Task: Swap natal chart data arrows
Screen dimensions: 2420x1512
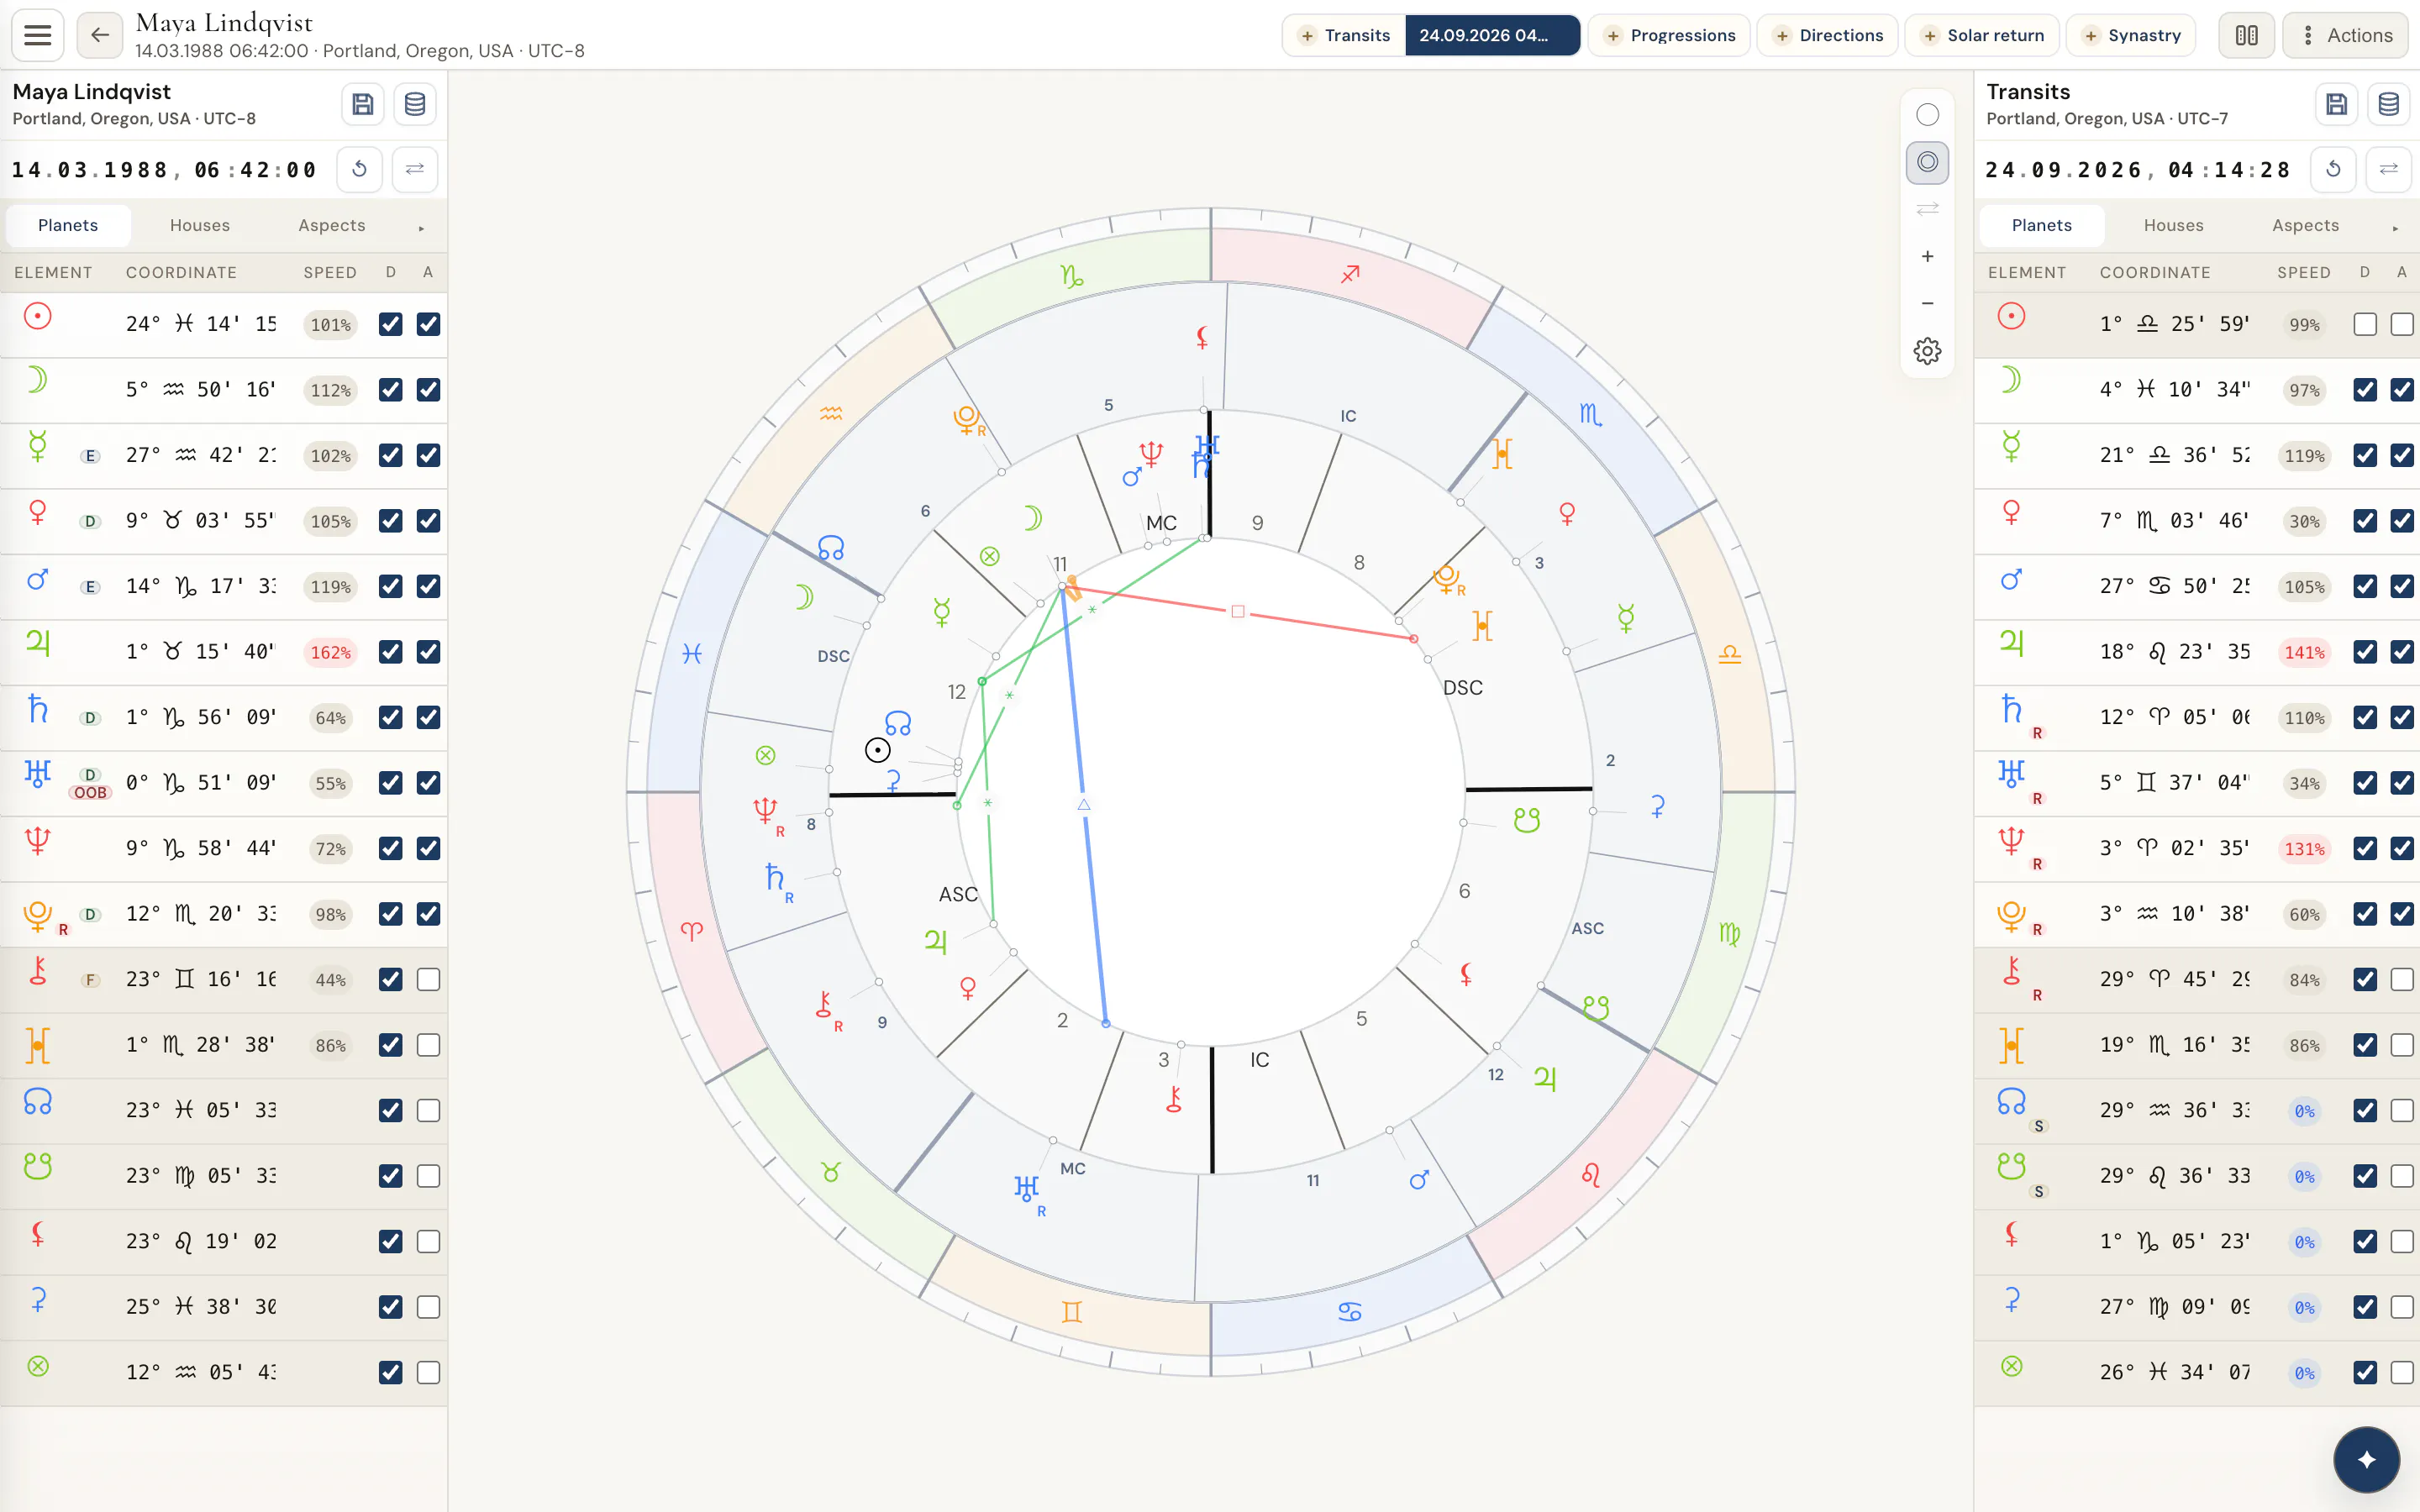Action: point(415,169)
